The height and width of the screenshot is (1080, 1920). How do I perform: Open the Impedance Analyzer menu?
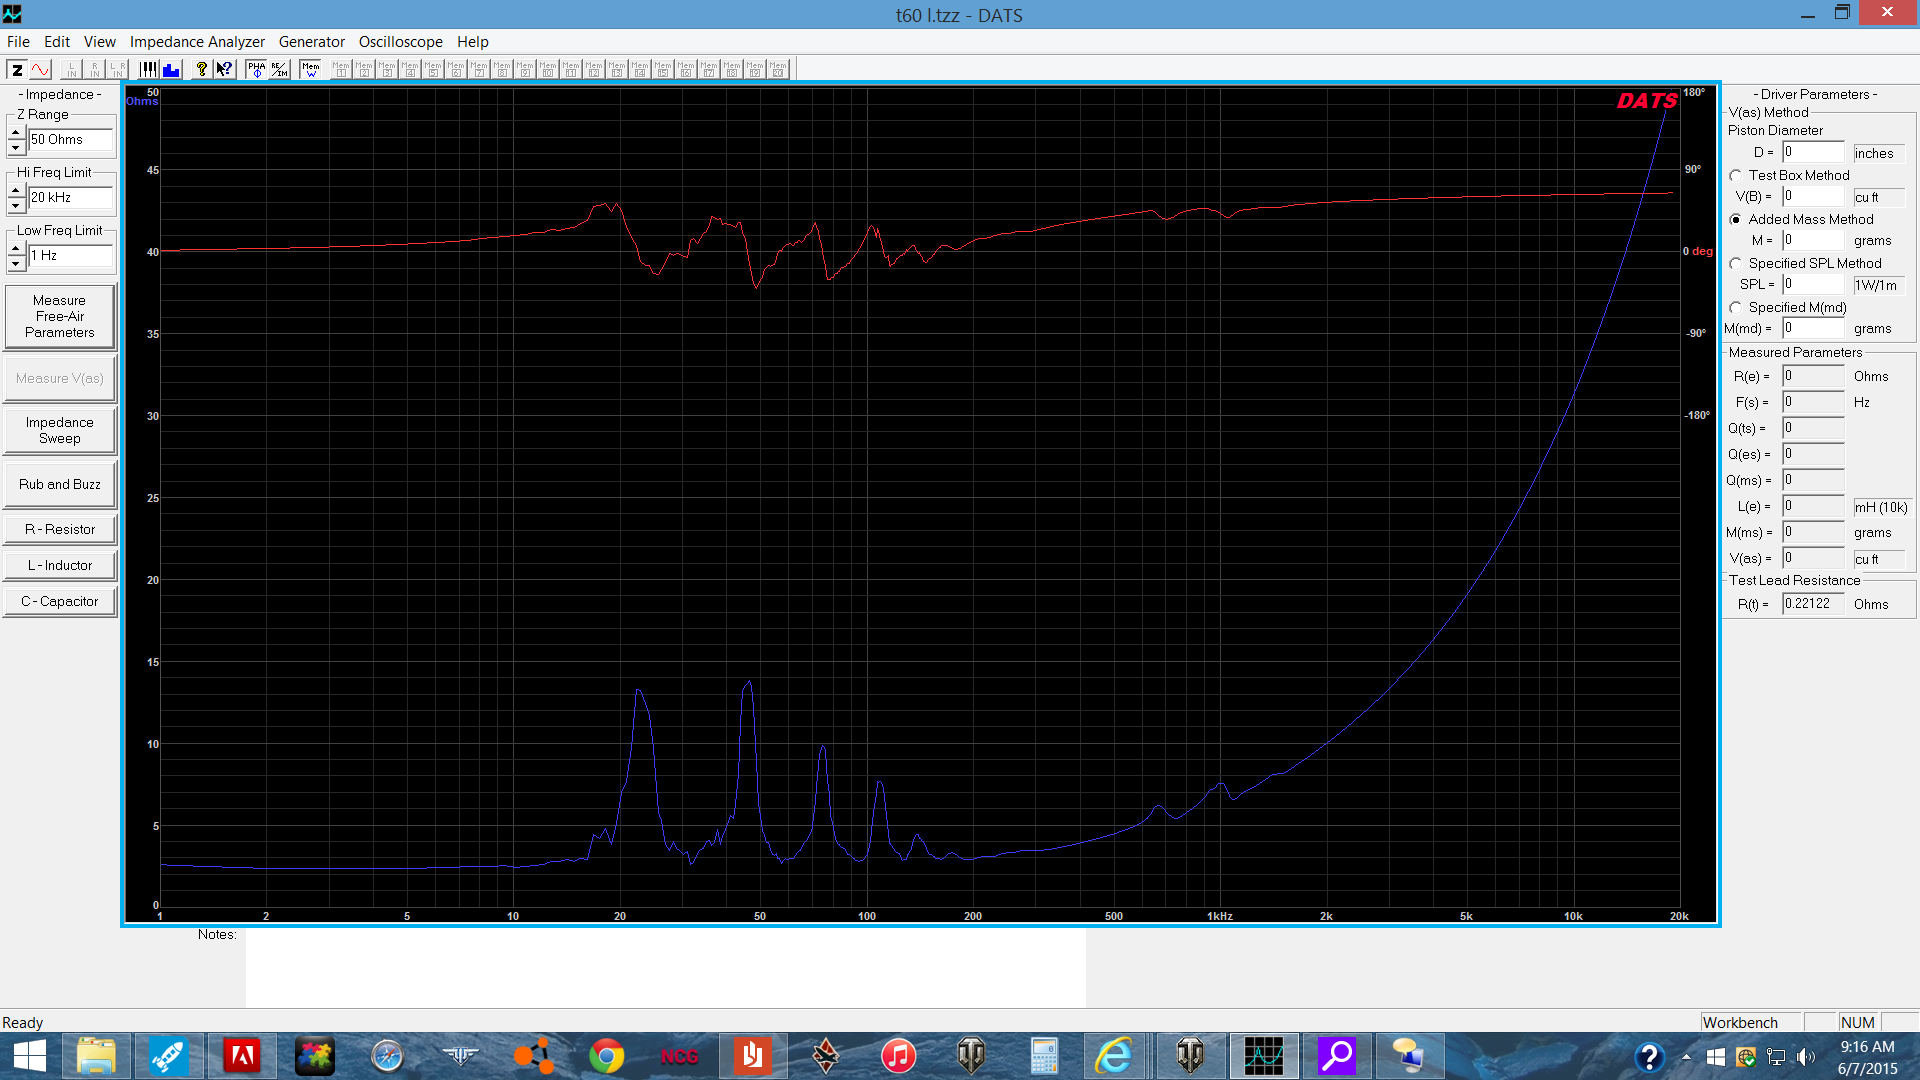click(197, 41)
